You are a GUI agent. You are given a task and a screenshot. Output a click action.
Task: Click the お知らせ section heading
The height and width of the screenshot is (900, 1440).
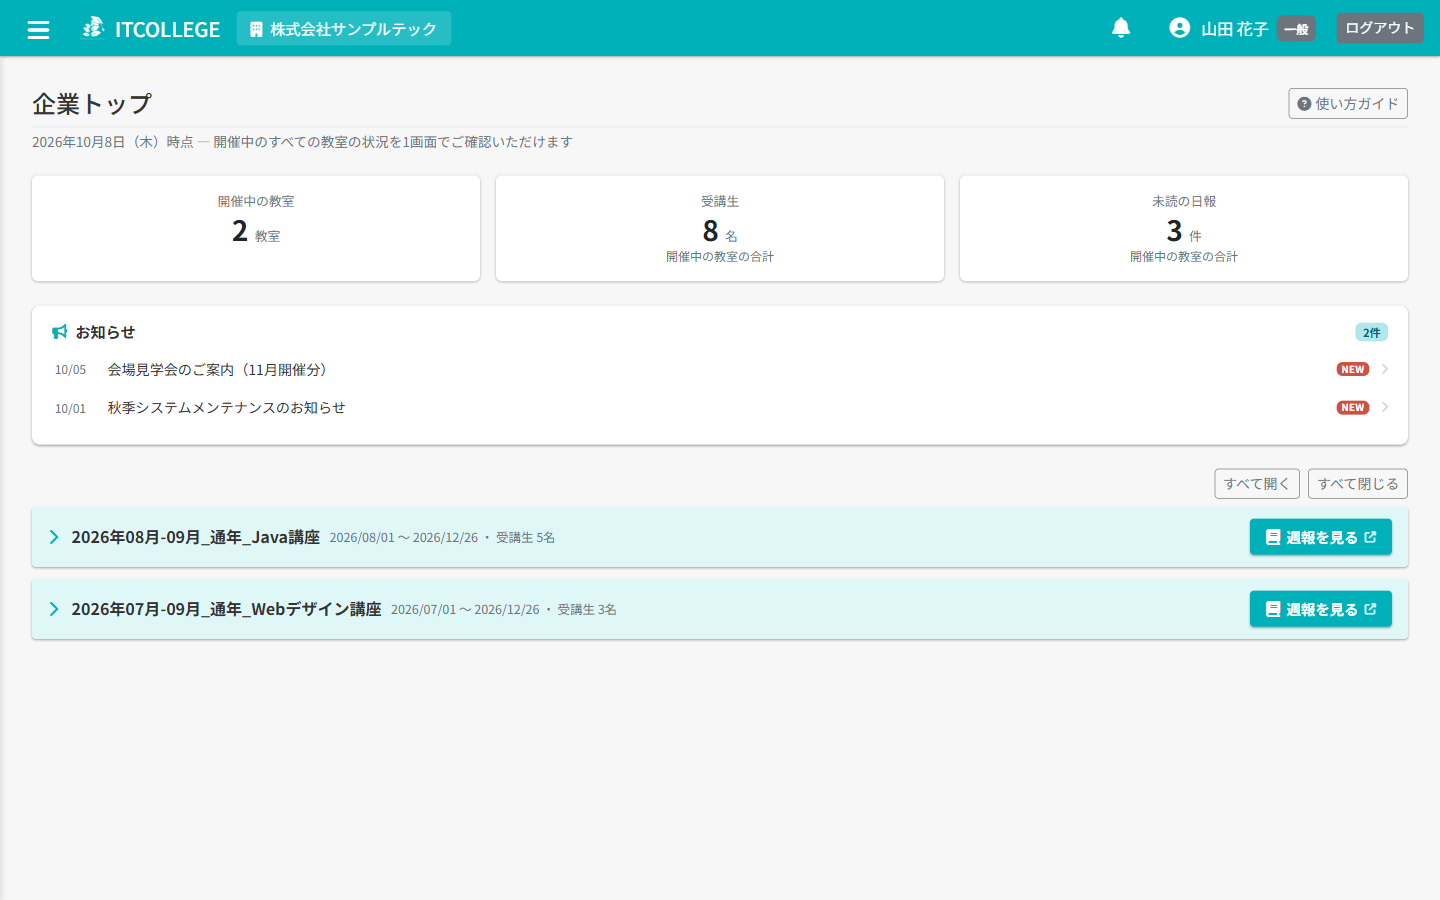coord(105,332)
